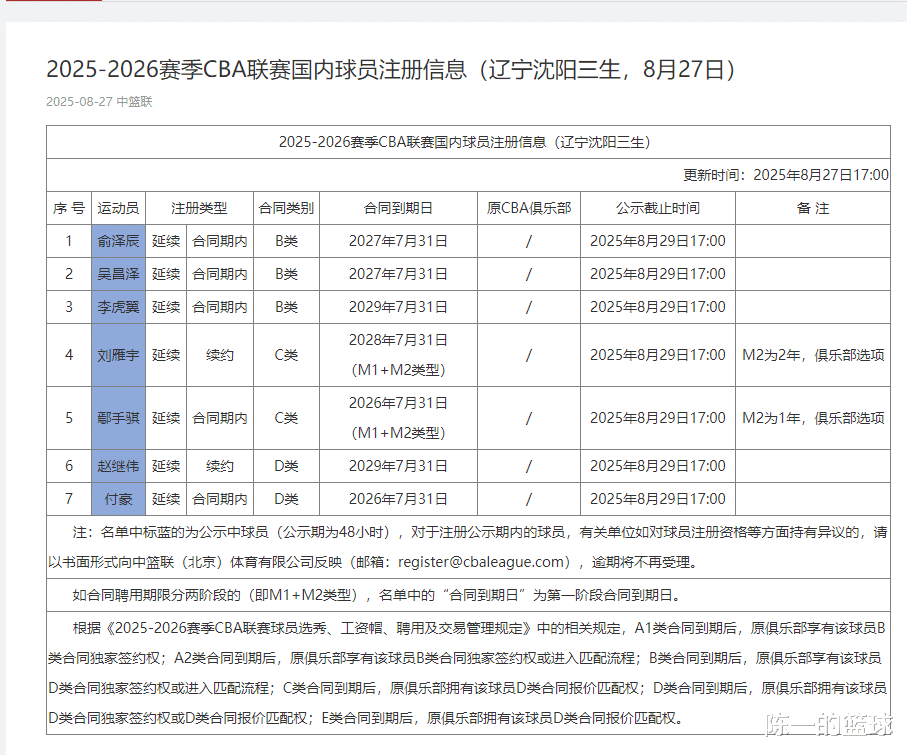This screenshot has width=907, height=755.
Task: Click the slash in 李虎翼's 原CBA俱乐部 cell
Action: tap(529, 307)
